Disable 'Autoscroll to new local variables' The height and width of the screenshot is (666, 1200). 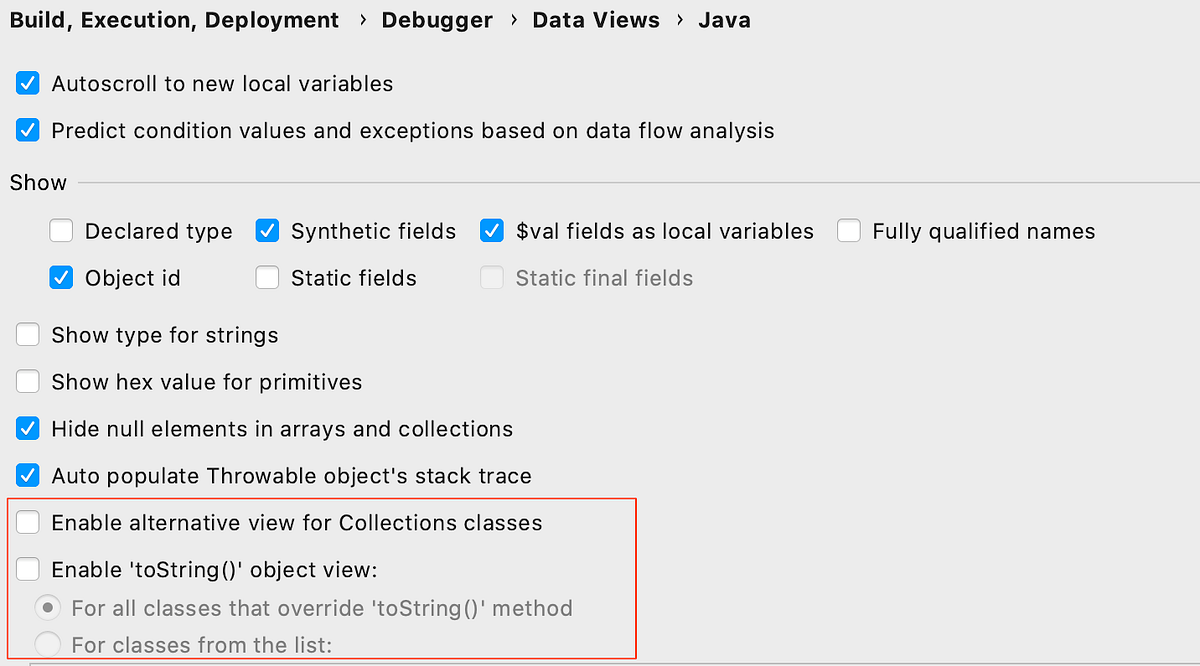pyautogui.click(x=27, y=83)
